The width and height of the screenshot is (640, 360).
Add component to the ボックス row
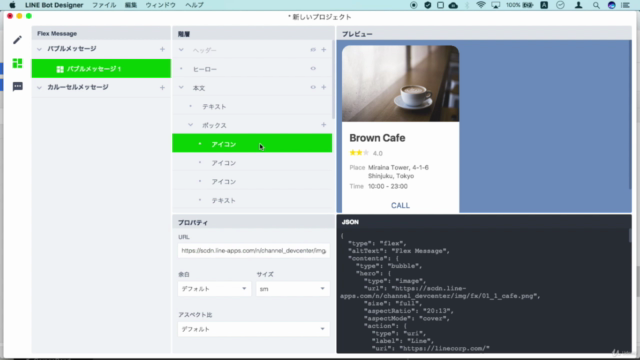click(324, 125)
